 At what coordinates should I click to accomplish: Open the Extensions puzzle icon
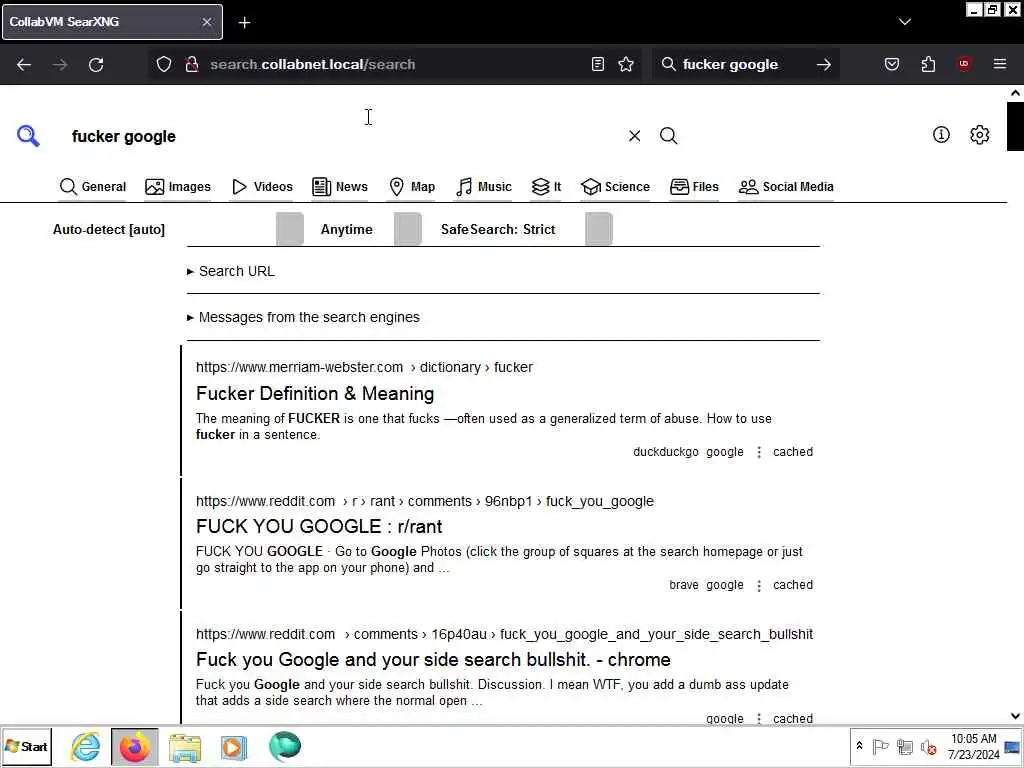pos(928,64)
